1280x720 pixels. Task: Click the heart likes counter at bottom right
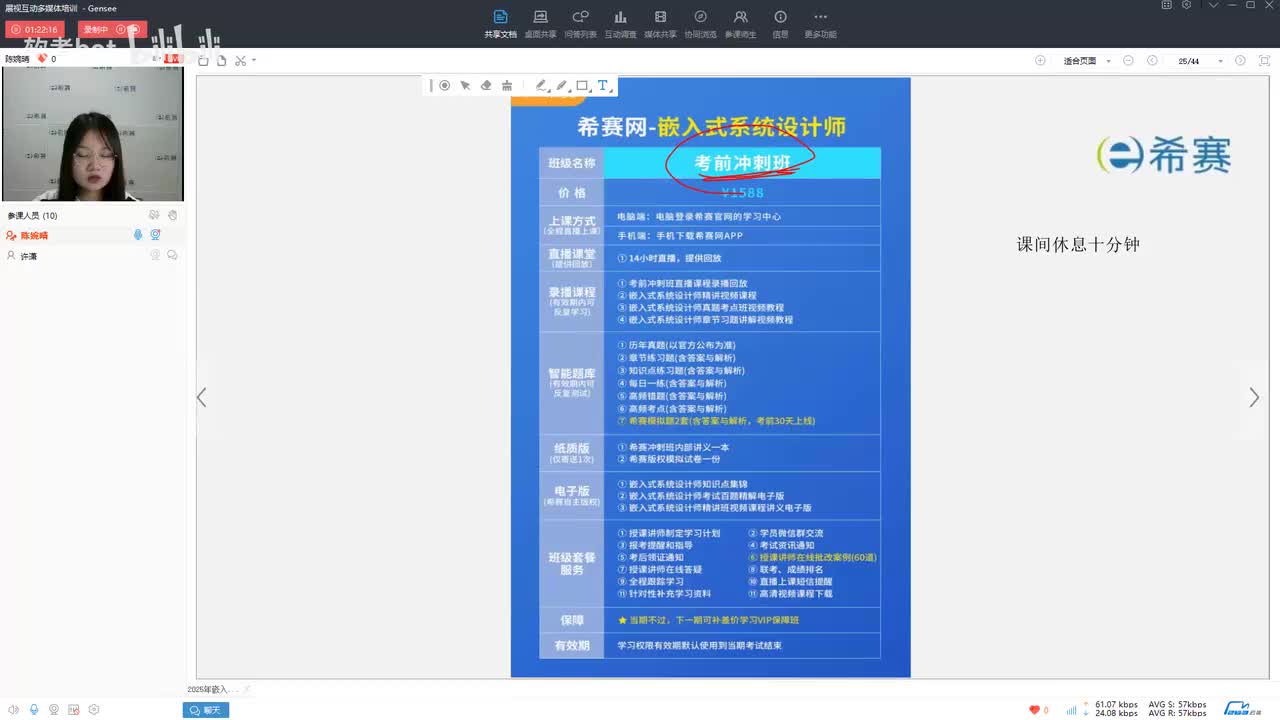point(1039,710)
